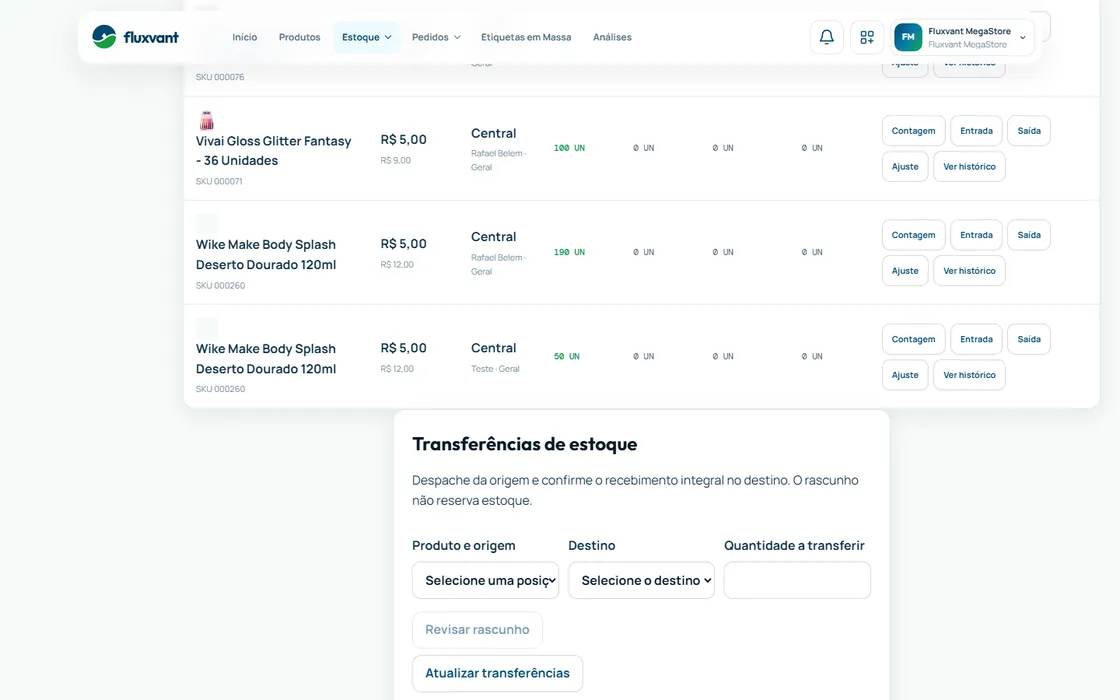The height and width of the screenshot is (700, 1120).
Task: Click the 190 UN stock value
Action: coord(569,252)
